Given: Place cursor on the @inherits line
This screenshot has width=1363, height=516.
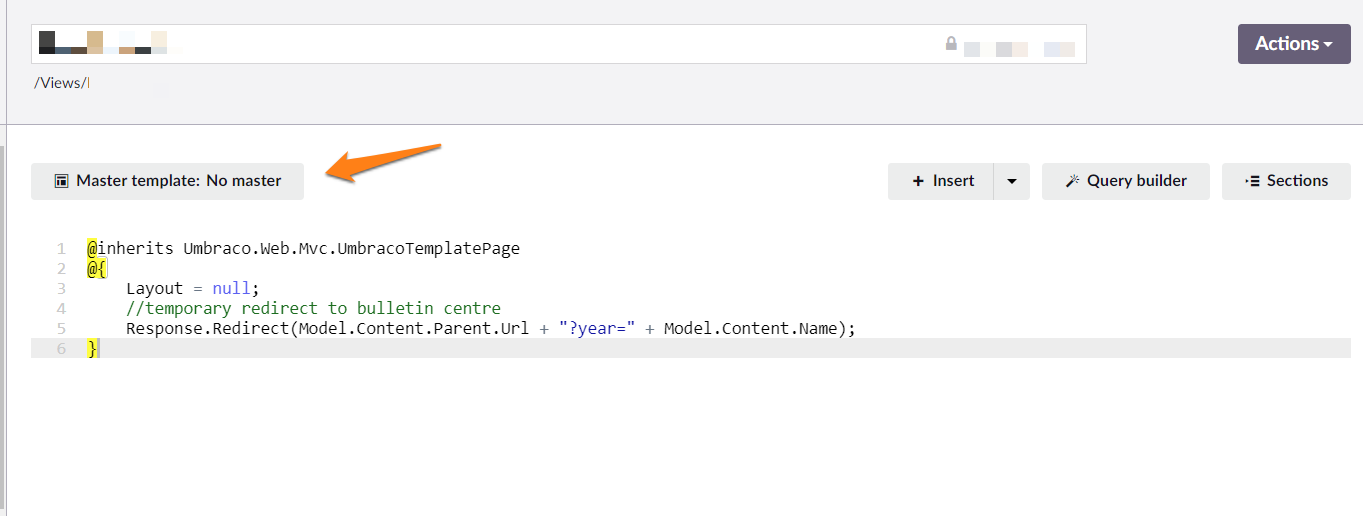Looking at the screenshot, I should click(303, 249).
